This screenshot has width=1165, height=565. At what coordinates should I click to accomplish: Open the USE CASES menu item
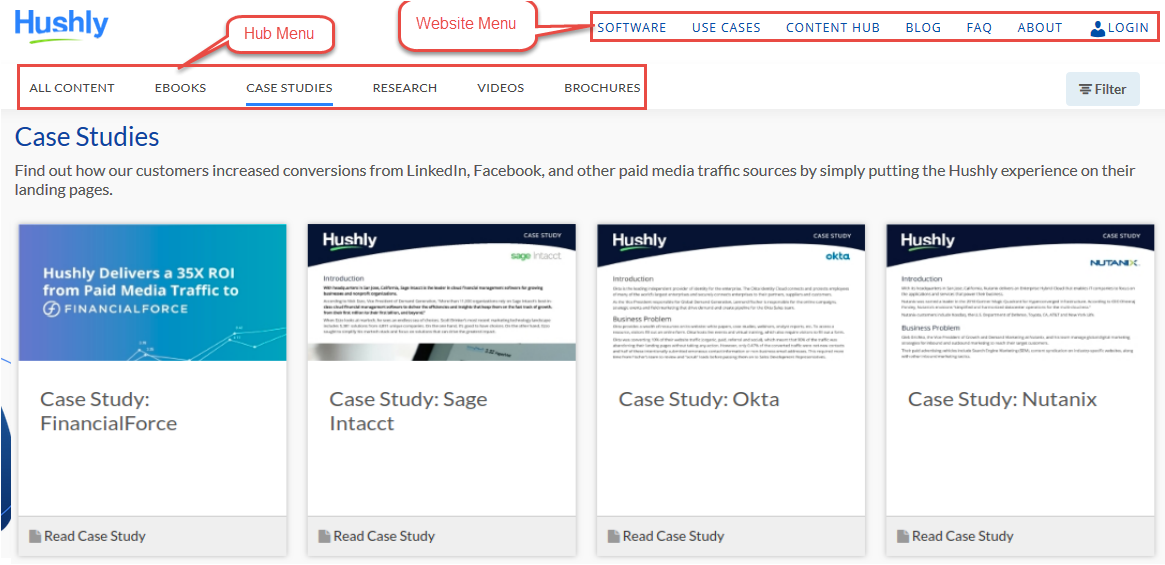tap(726, 28)
